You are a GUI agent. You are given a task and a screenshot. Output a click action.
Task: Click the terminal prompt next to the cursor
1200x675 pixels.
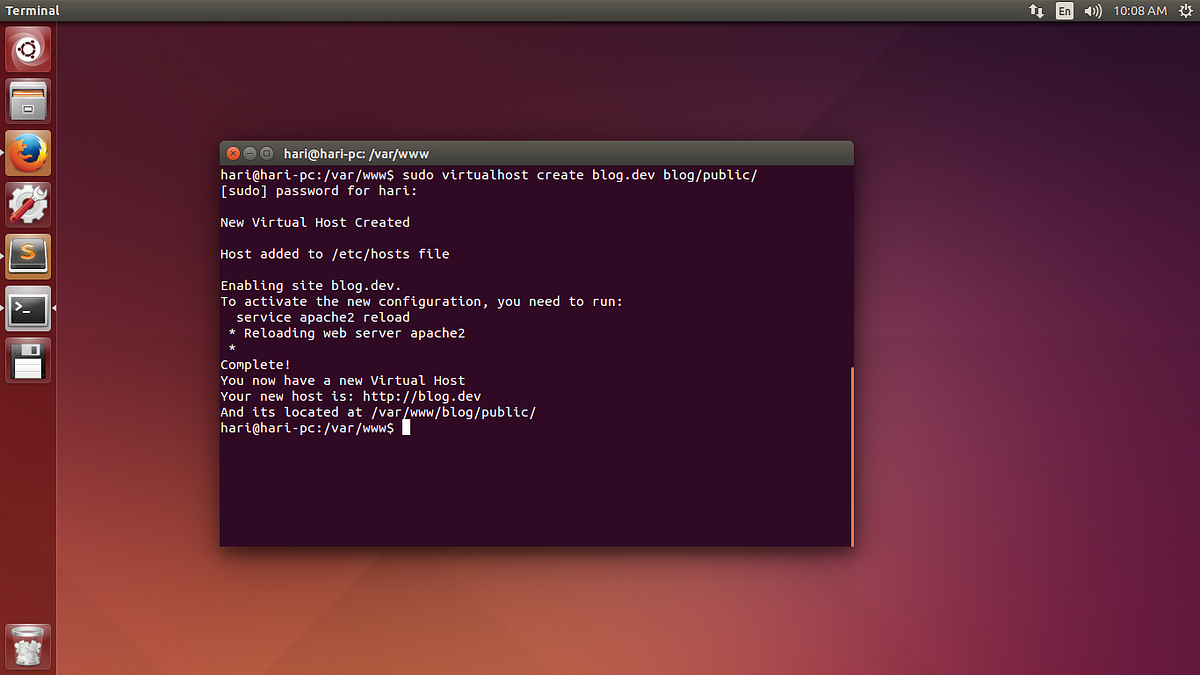click(405, 427)
